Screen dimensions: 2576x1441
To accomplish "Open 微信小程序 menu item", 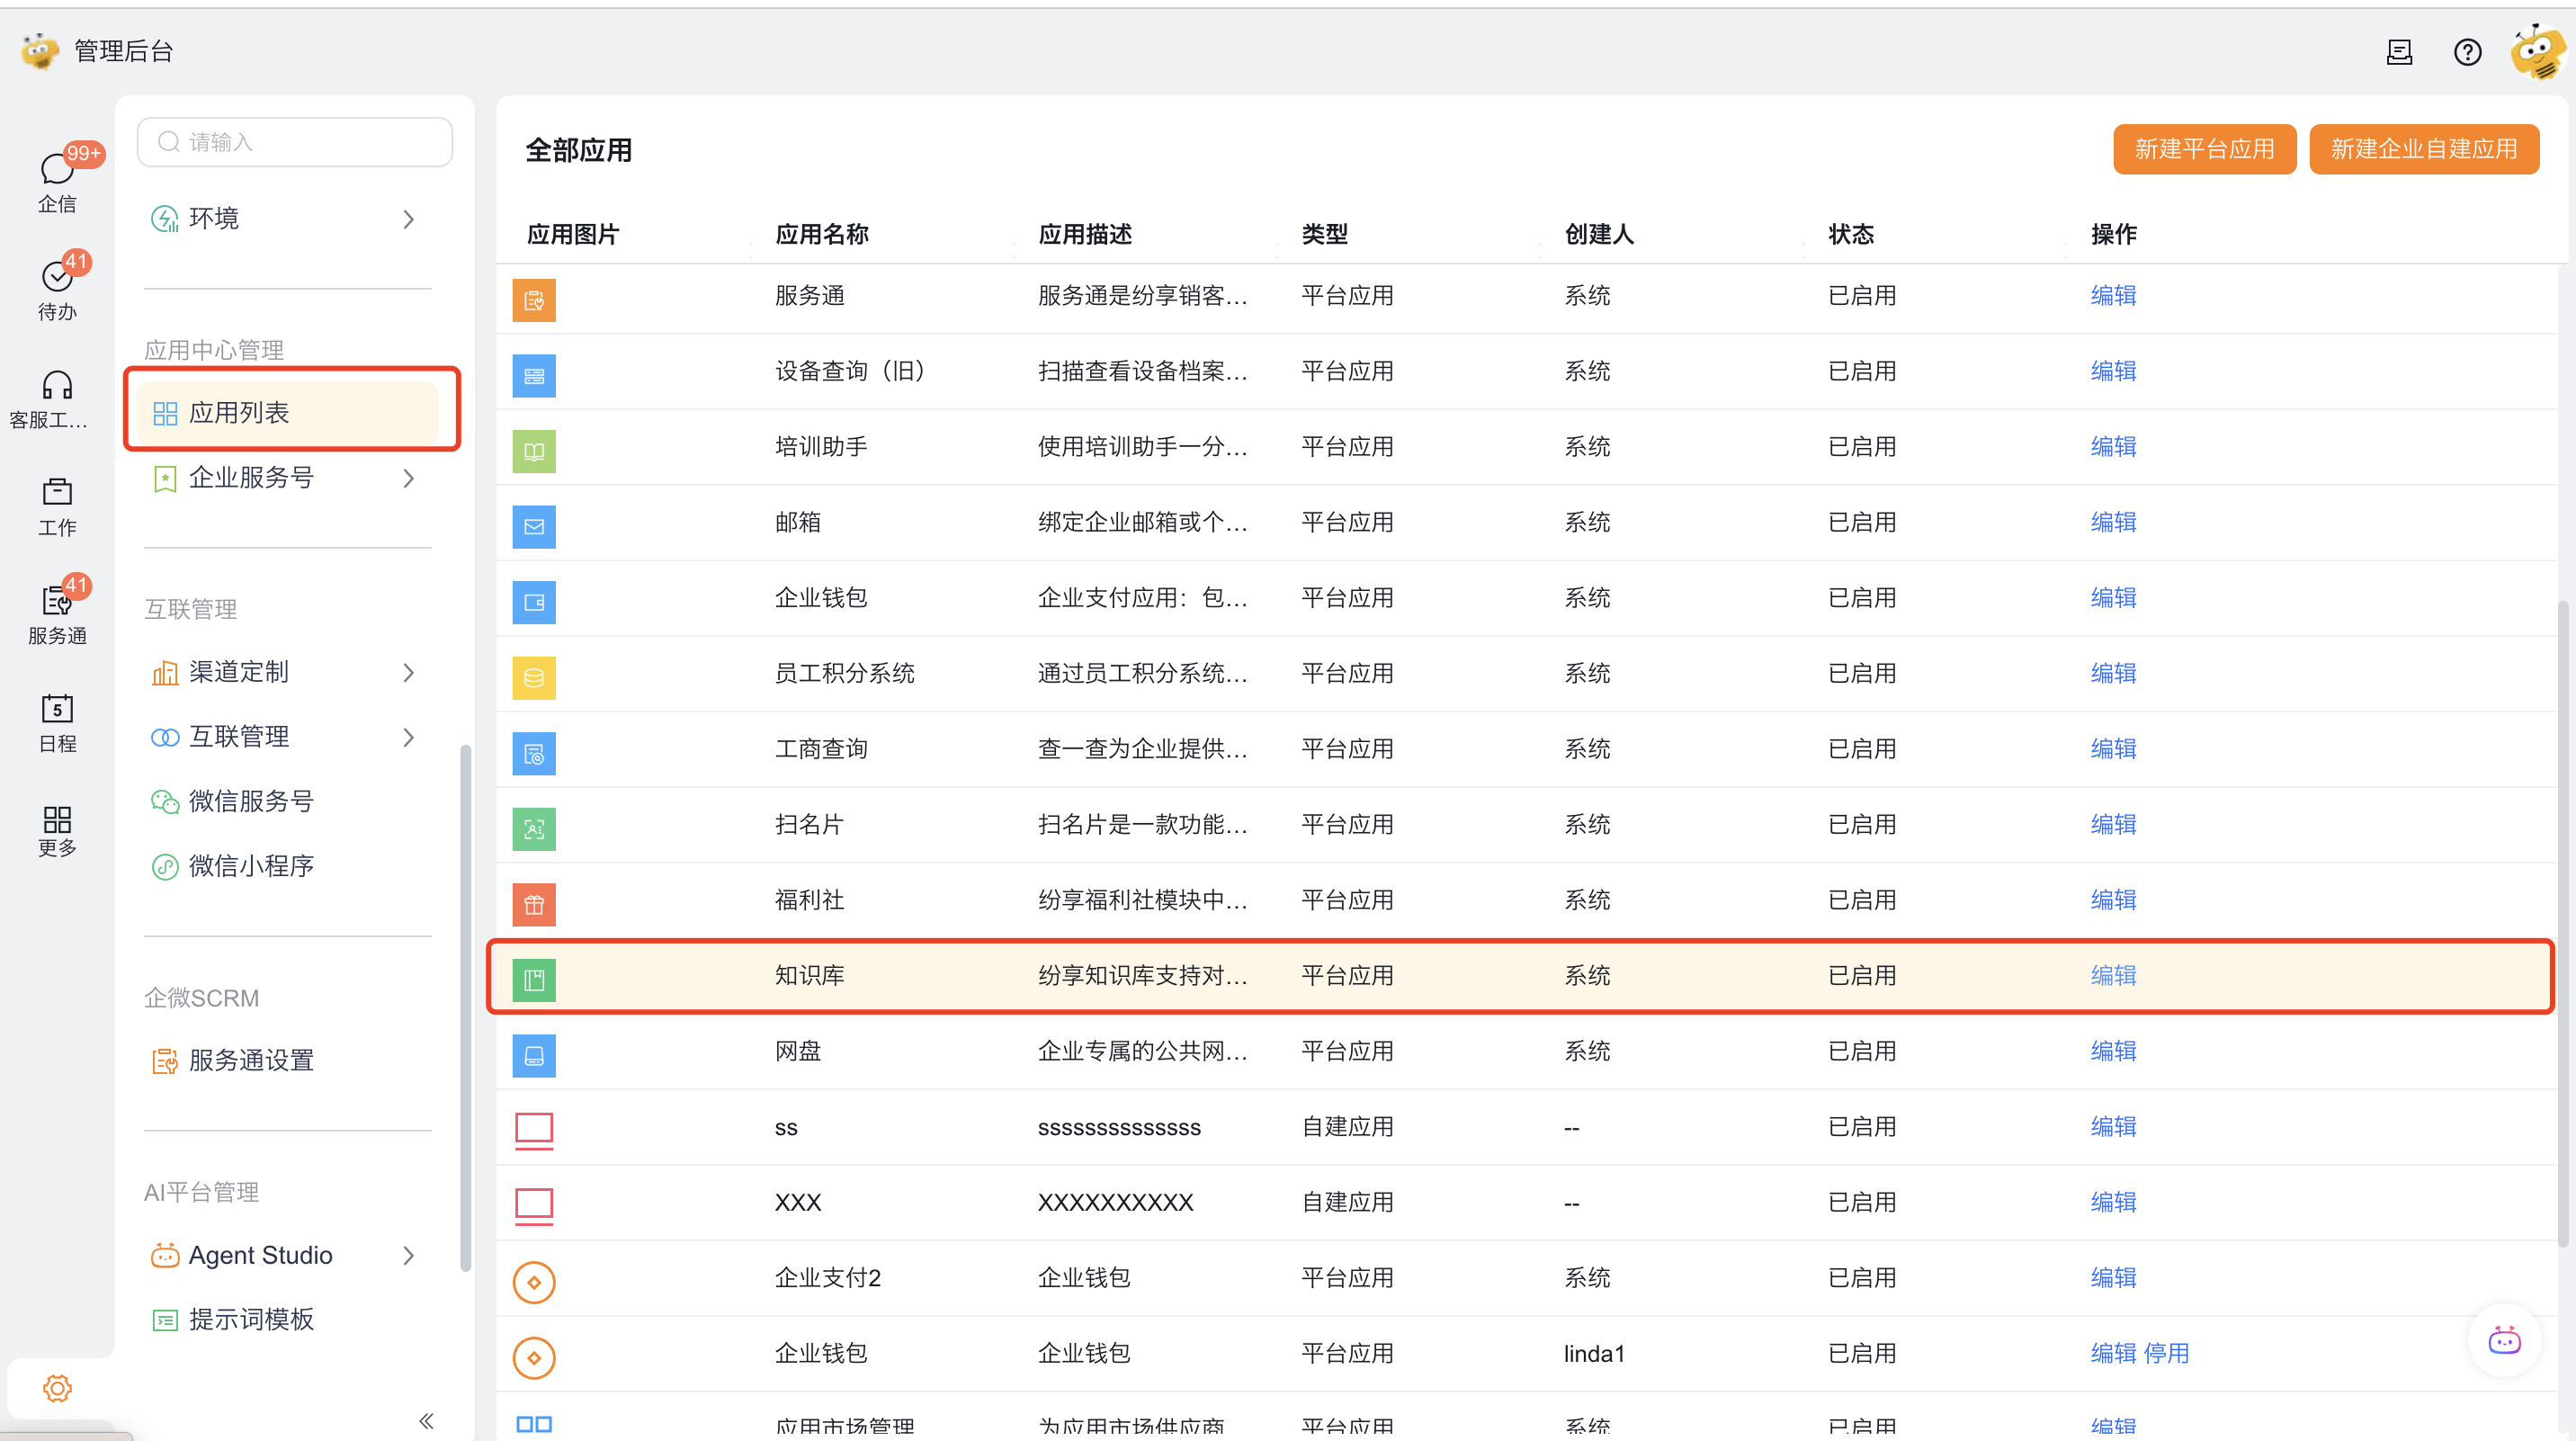I will pos(250,866).
